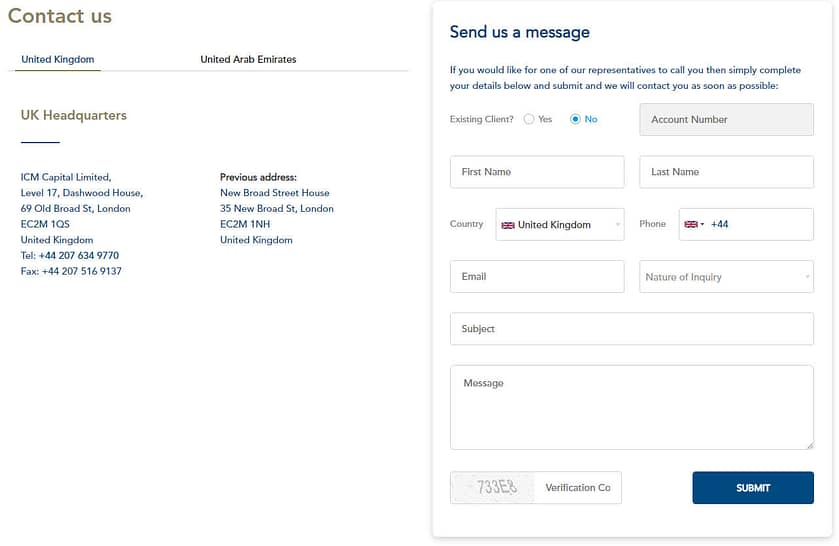The height and width of the screenshot is (546, 839).
Task: Select Yes for Existing Client
Action: pyautogui.click(x=529, y=119)
